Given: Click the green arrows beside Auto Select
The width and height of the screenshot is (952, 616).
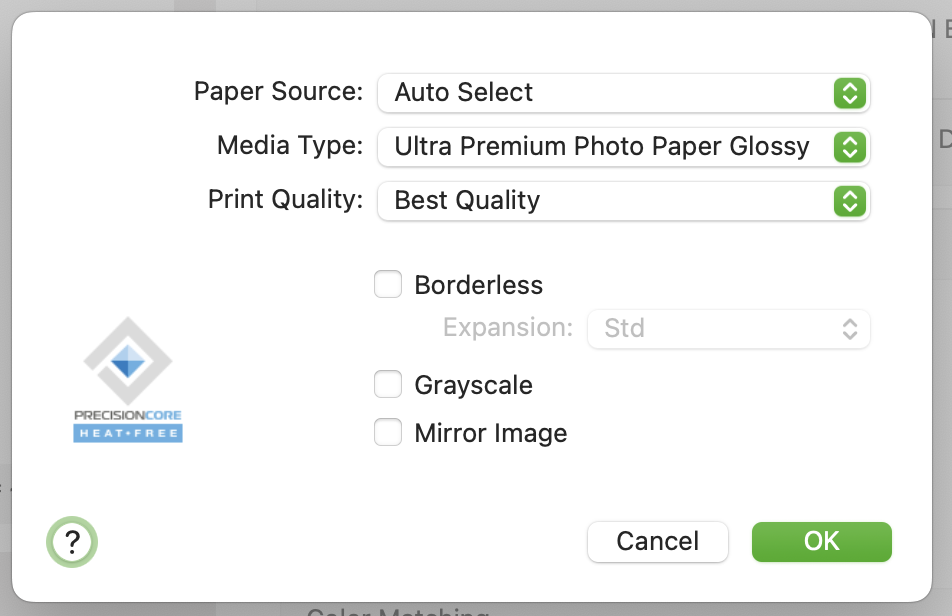Looking at the screenshot, I should (849, 93).
